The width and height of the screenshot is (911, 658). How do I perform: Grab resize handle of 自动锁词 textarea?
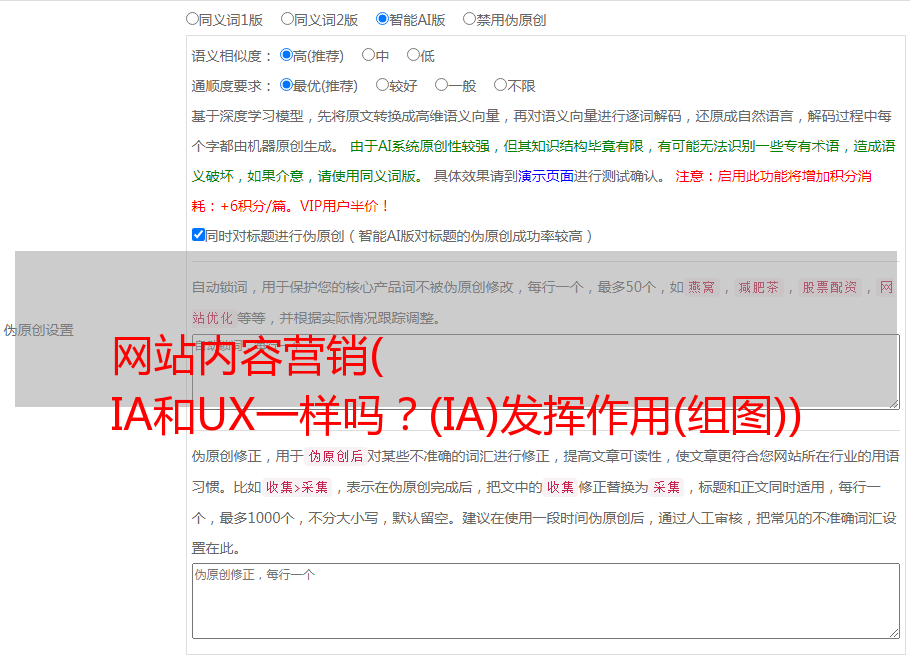(x=894, y=404)
